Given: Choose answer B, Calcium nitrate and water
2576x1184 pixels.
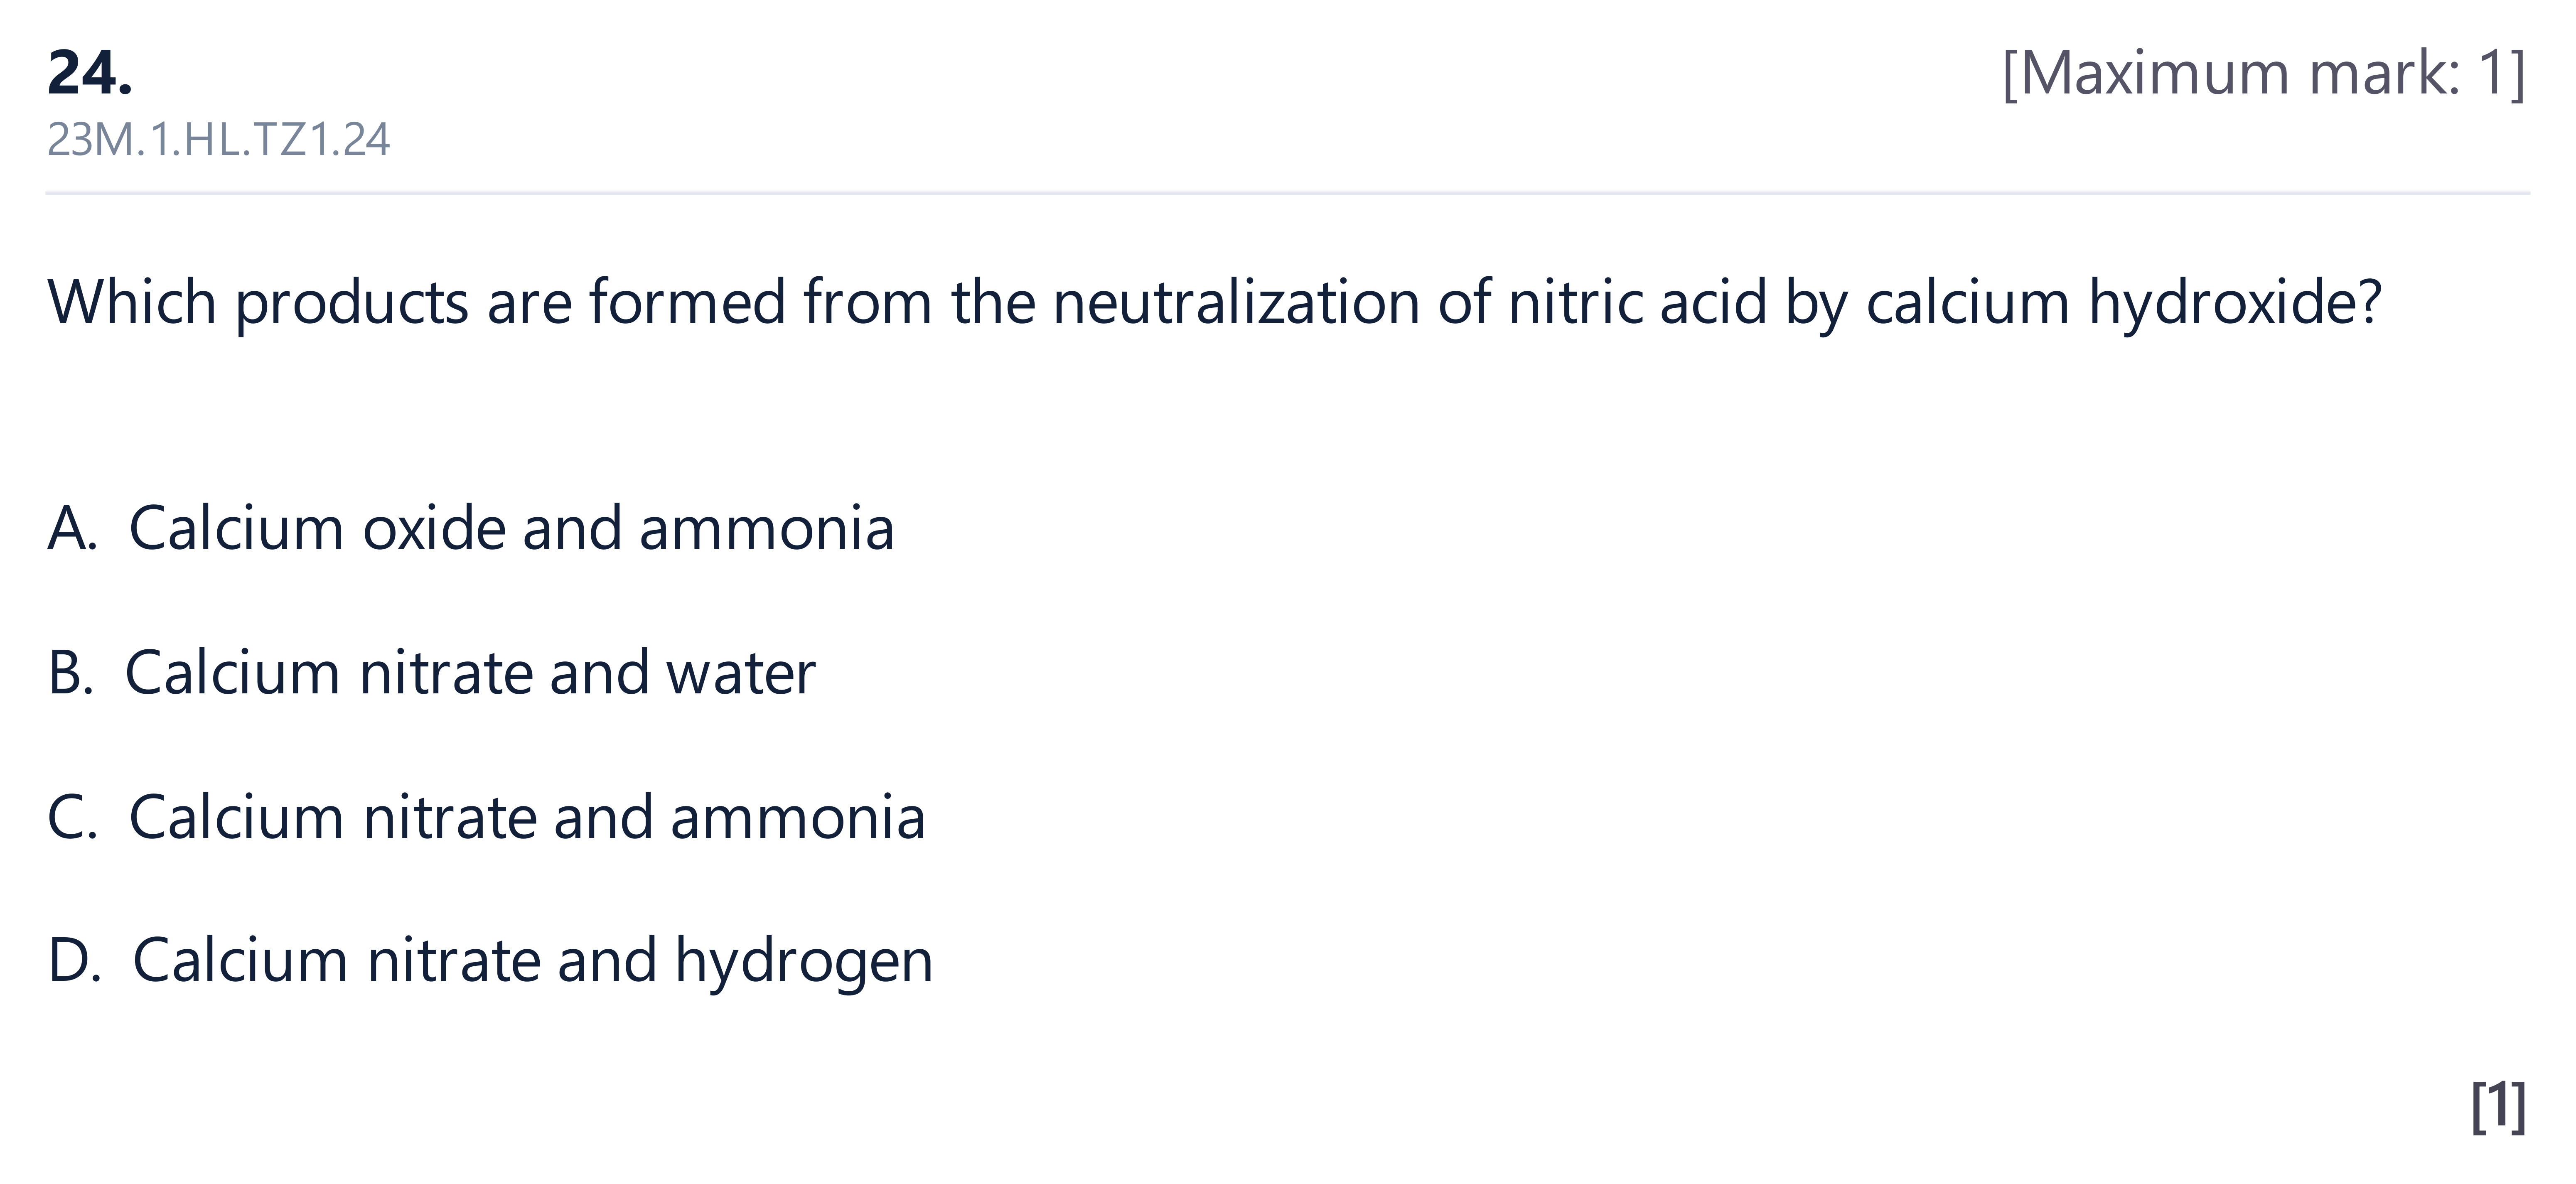Looking at the screenshot, I should [x=431, y=672].
